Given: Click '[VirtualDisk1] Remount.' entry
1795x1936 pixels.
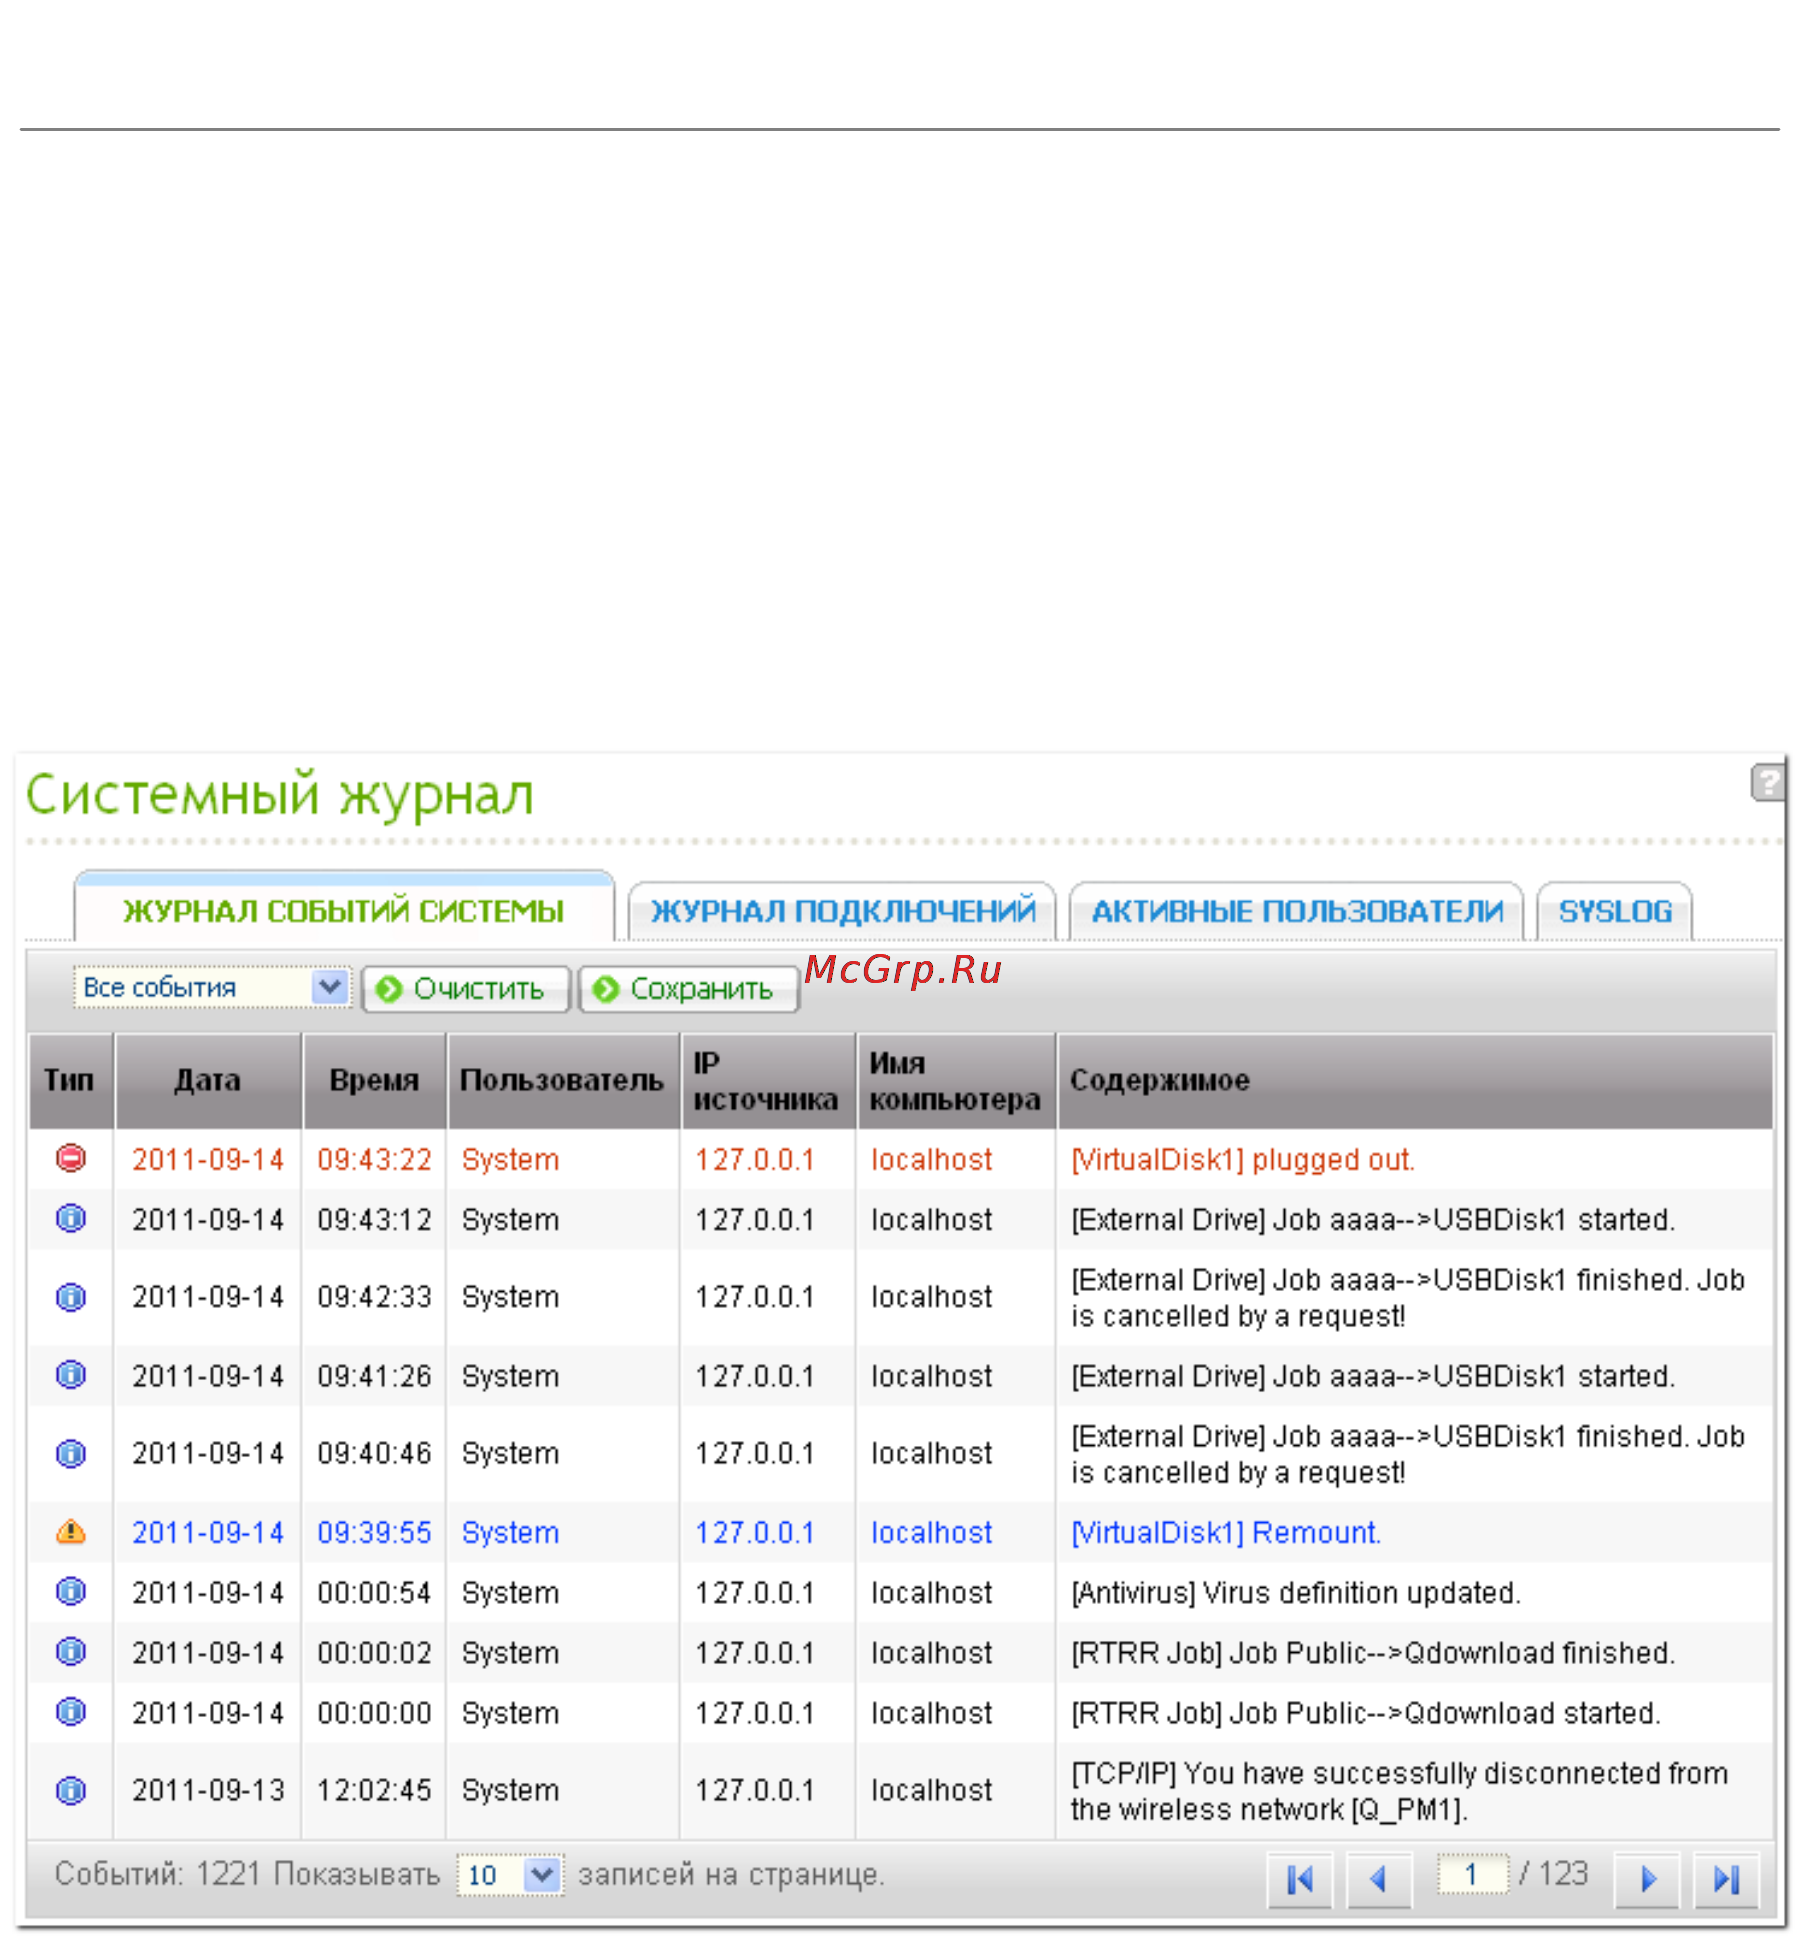Looking at the screenshot, I should 1226,1532.
